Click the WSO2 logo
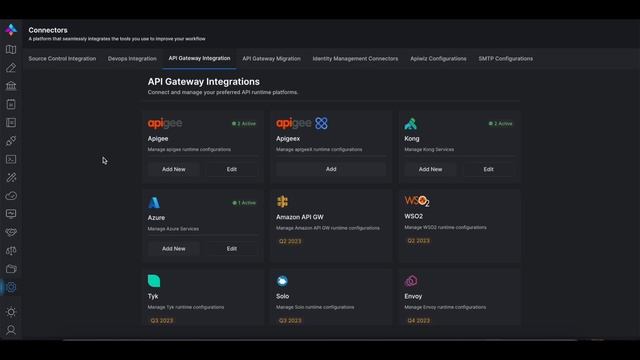This screenshot has height=360, width=640. pos(417,201)
